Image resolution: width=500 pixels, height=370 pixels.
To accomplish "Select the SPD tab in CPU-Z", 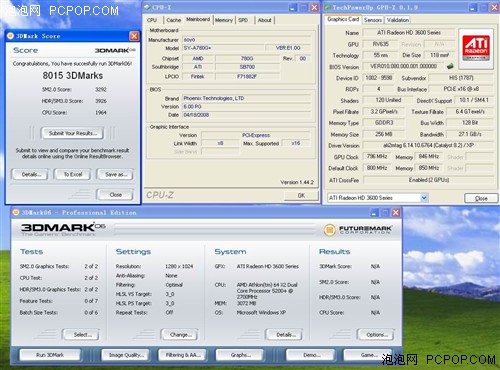I will 243,20.
